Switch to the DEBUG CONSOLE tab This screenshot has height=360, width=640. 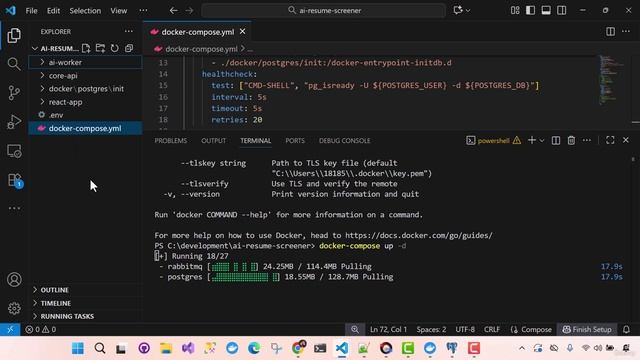tap(344, 140)
